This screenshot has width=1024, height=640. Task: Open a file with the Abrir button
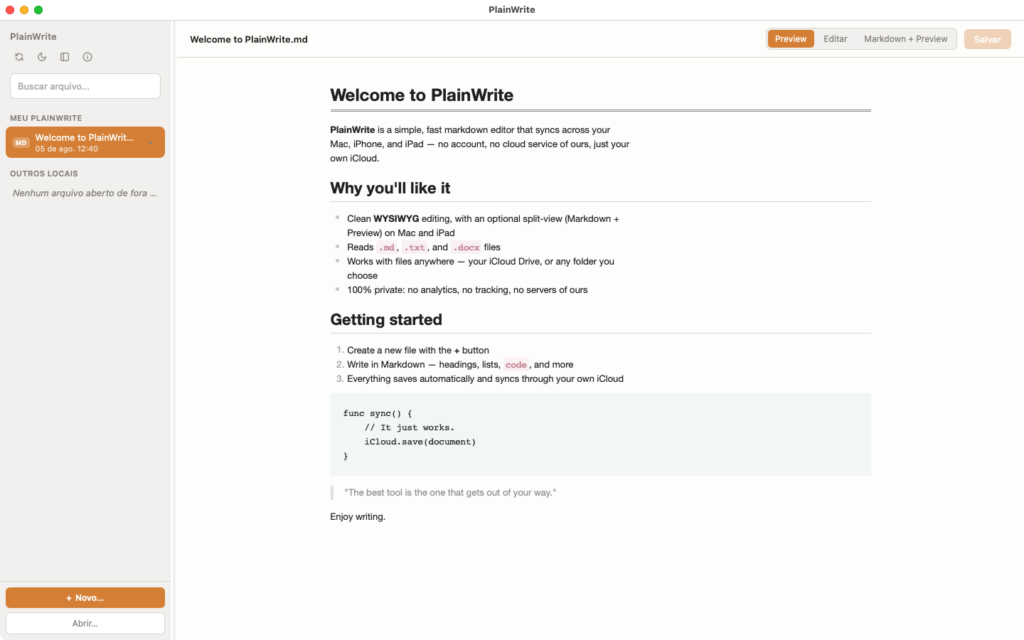[85, 623]
